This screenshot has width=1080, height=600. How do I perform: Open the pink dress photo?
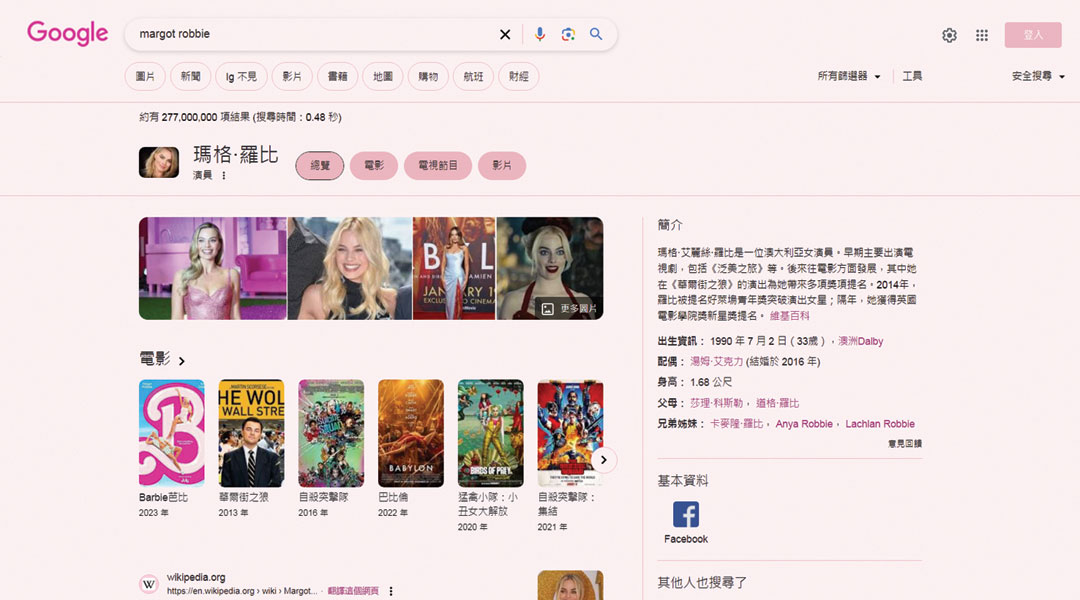click(213, 269)
